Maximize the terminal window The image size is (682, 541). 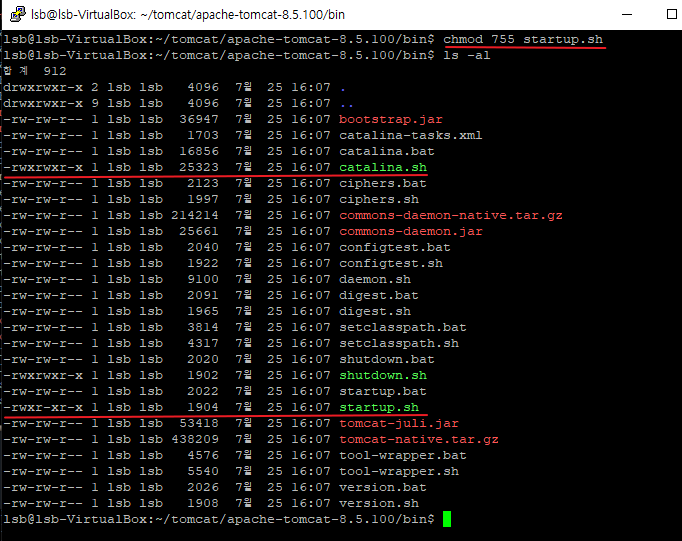point(671,14)
